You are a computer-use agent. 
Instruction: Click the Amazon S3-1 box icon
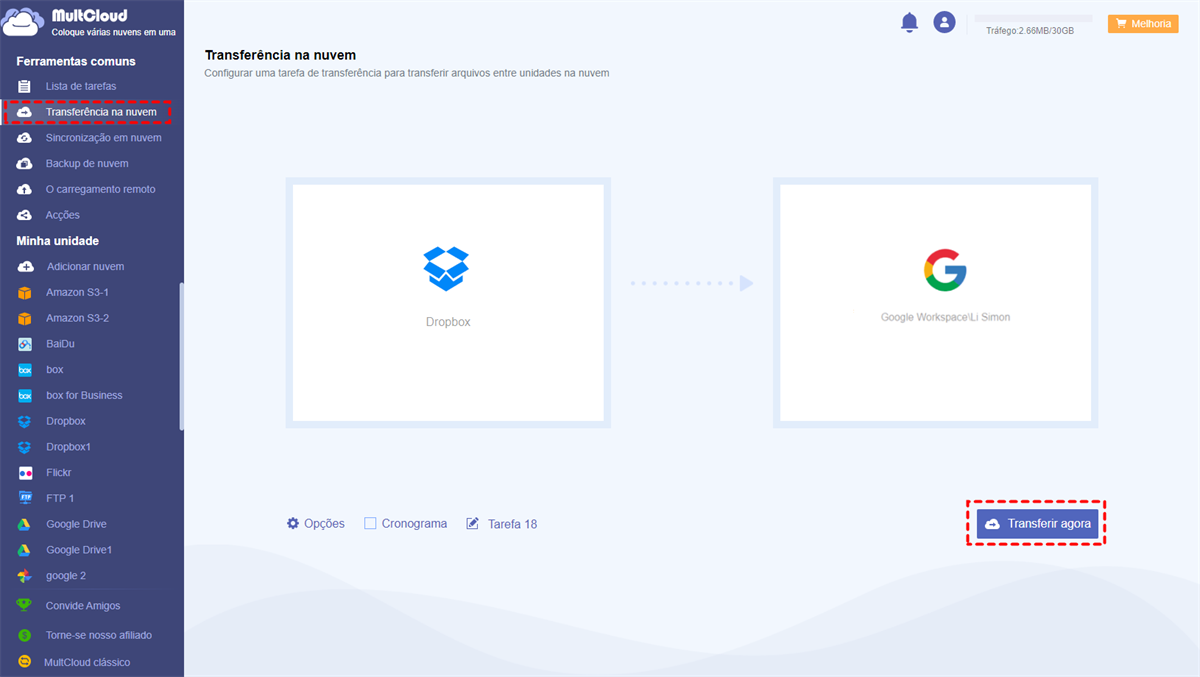[25, 293]
